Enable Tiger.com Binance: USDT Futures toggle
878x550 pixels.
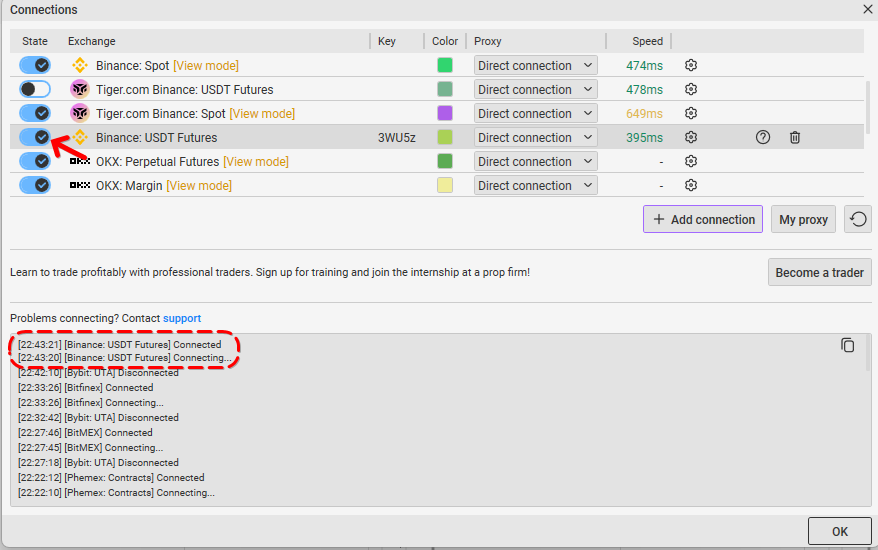click(35, 90)
